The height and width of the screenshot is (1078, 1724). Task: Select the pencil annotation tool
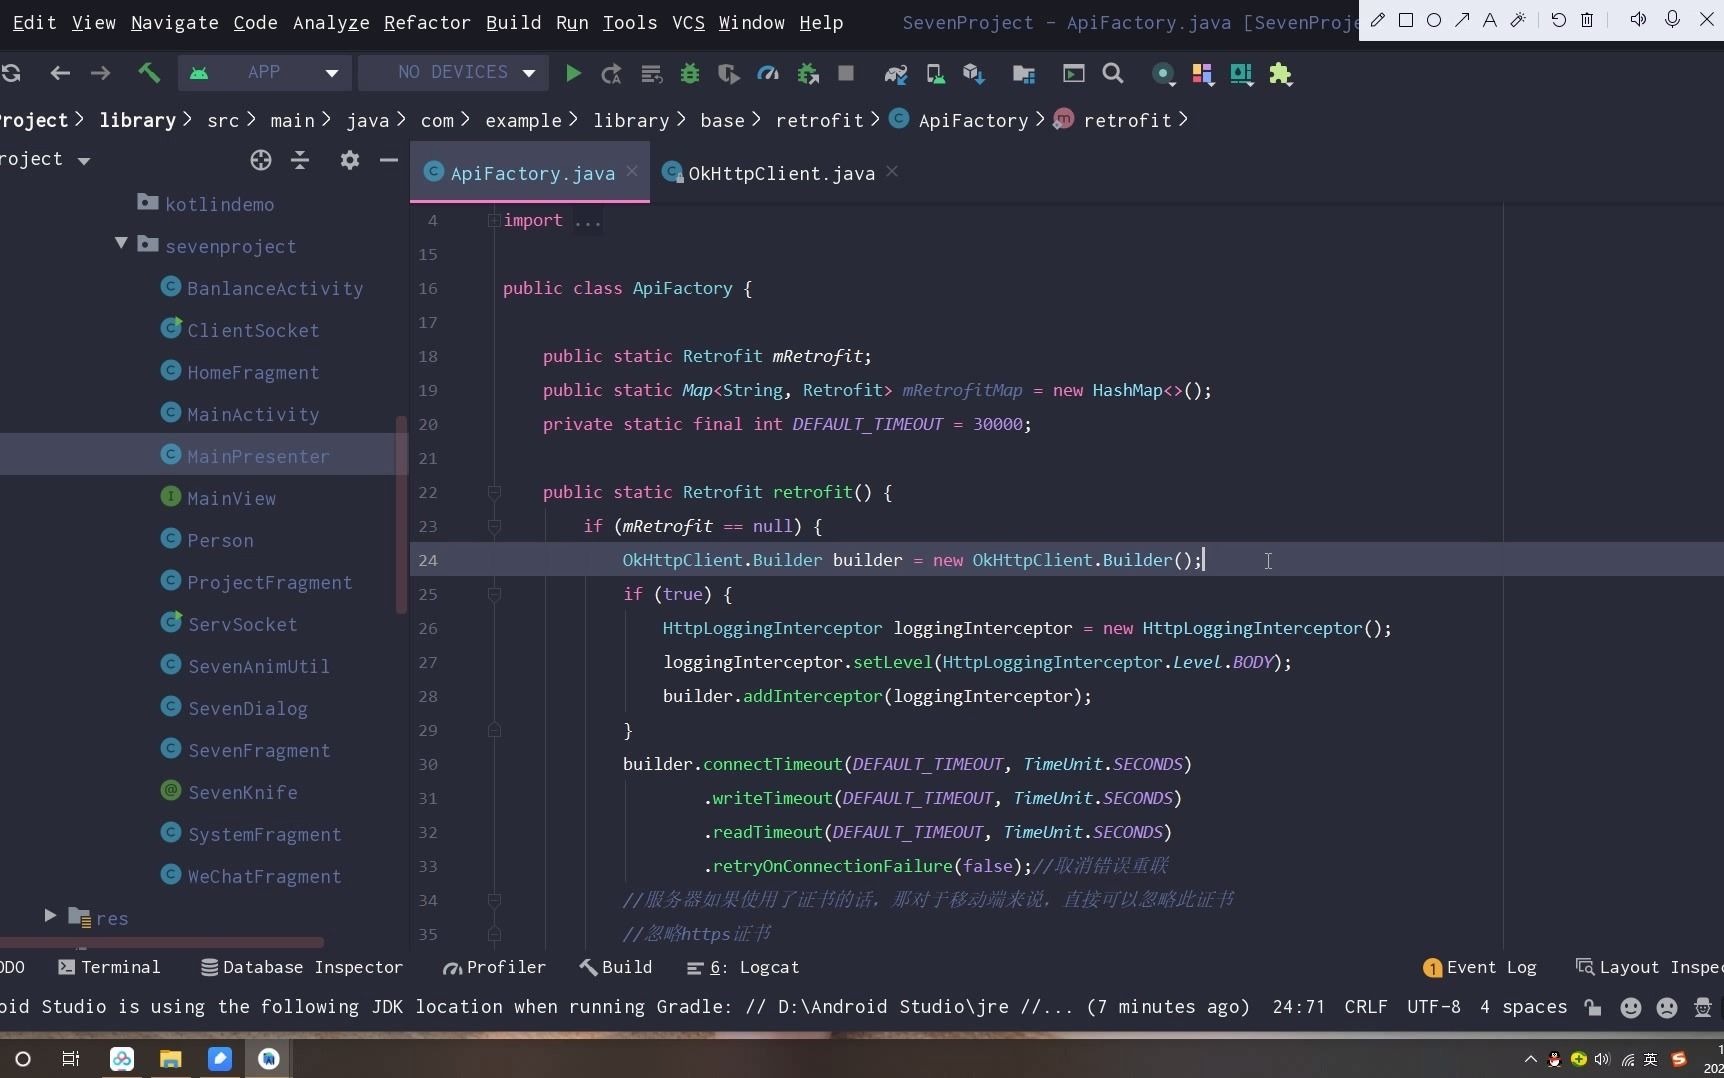point(1378,20)
